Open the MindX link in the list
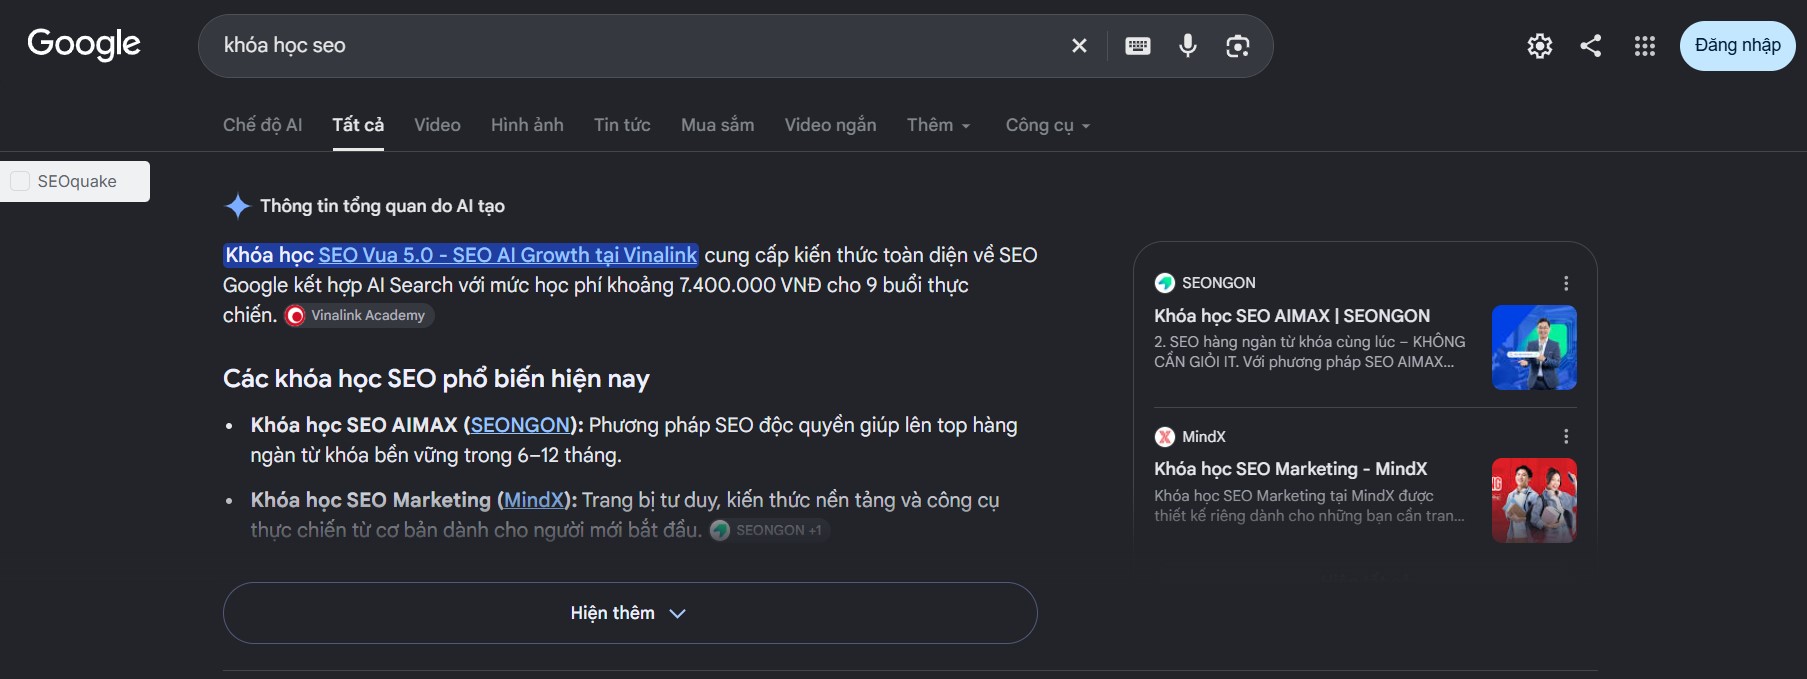1807x679 pixels. pyautogui.click(x=534, y=500)
